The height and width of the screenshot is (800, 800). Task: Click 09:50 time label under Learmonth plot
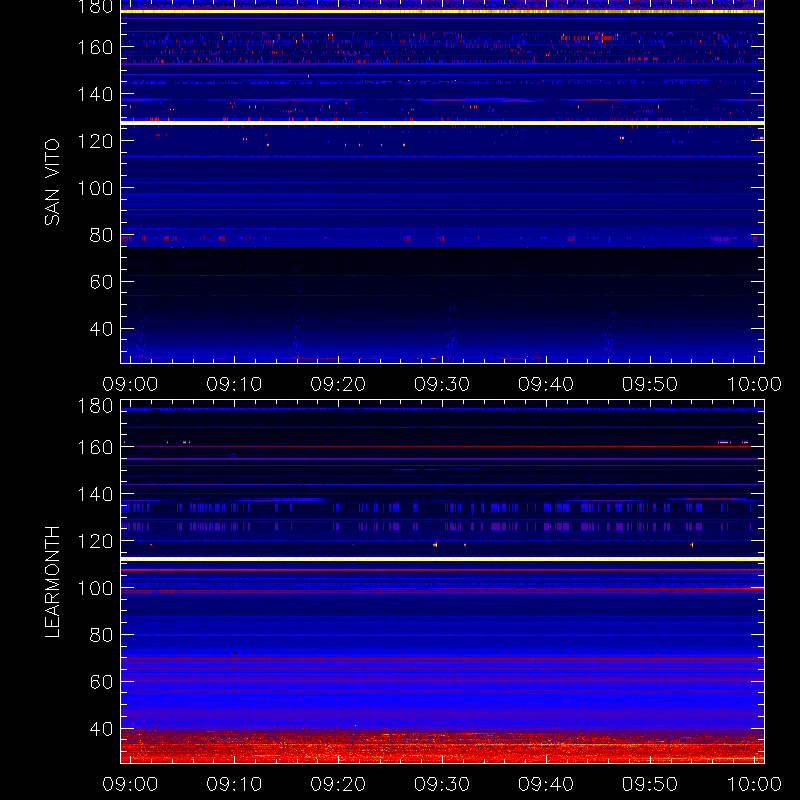pos(650,784)
